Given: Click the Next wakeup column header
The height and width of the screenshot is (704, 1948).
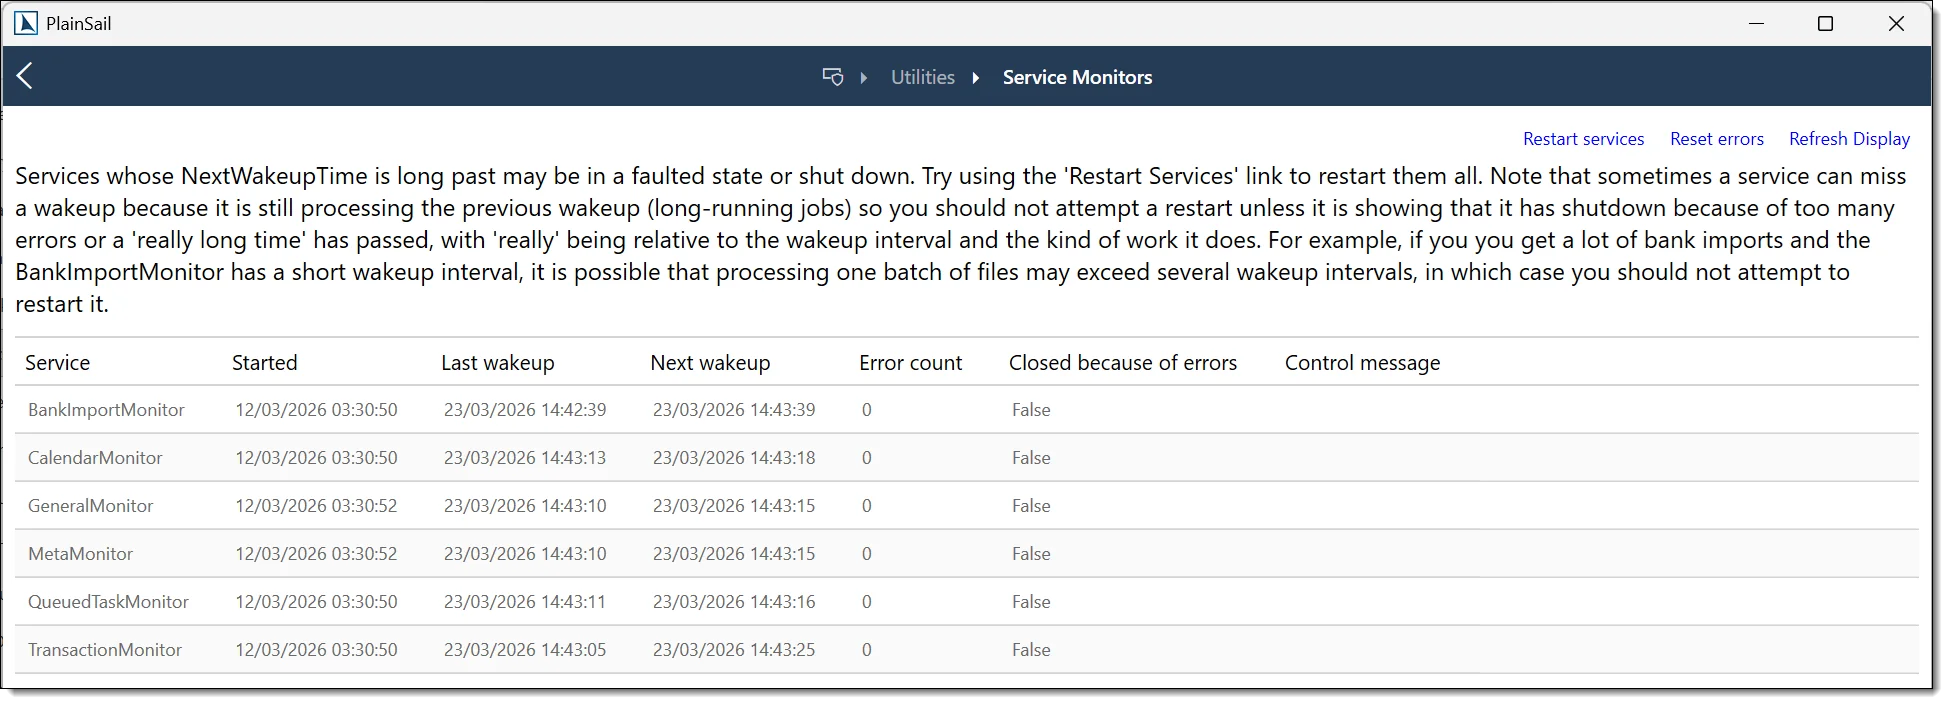Looking at the screenshot, I should coord(710,362).
